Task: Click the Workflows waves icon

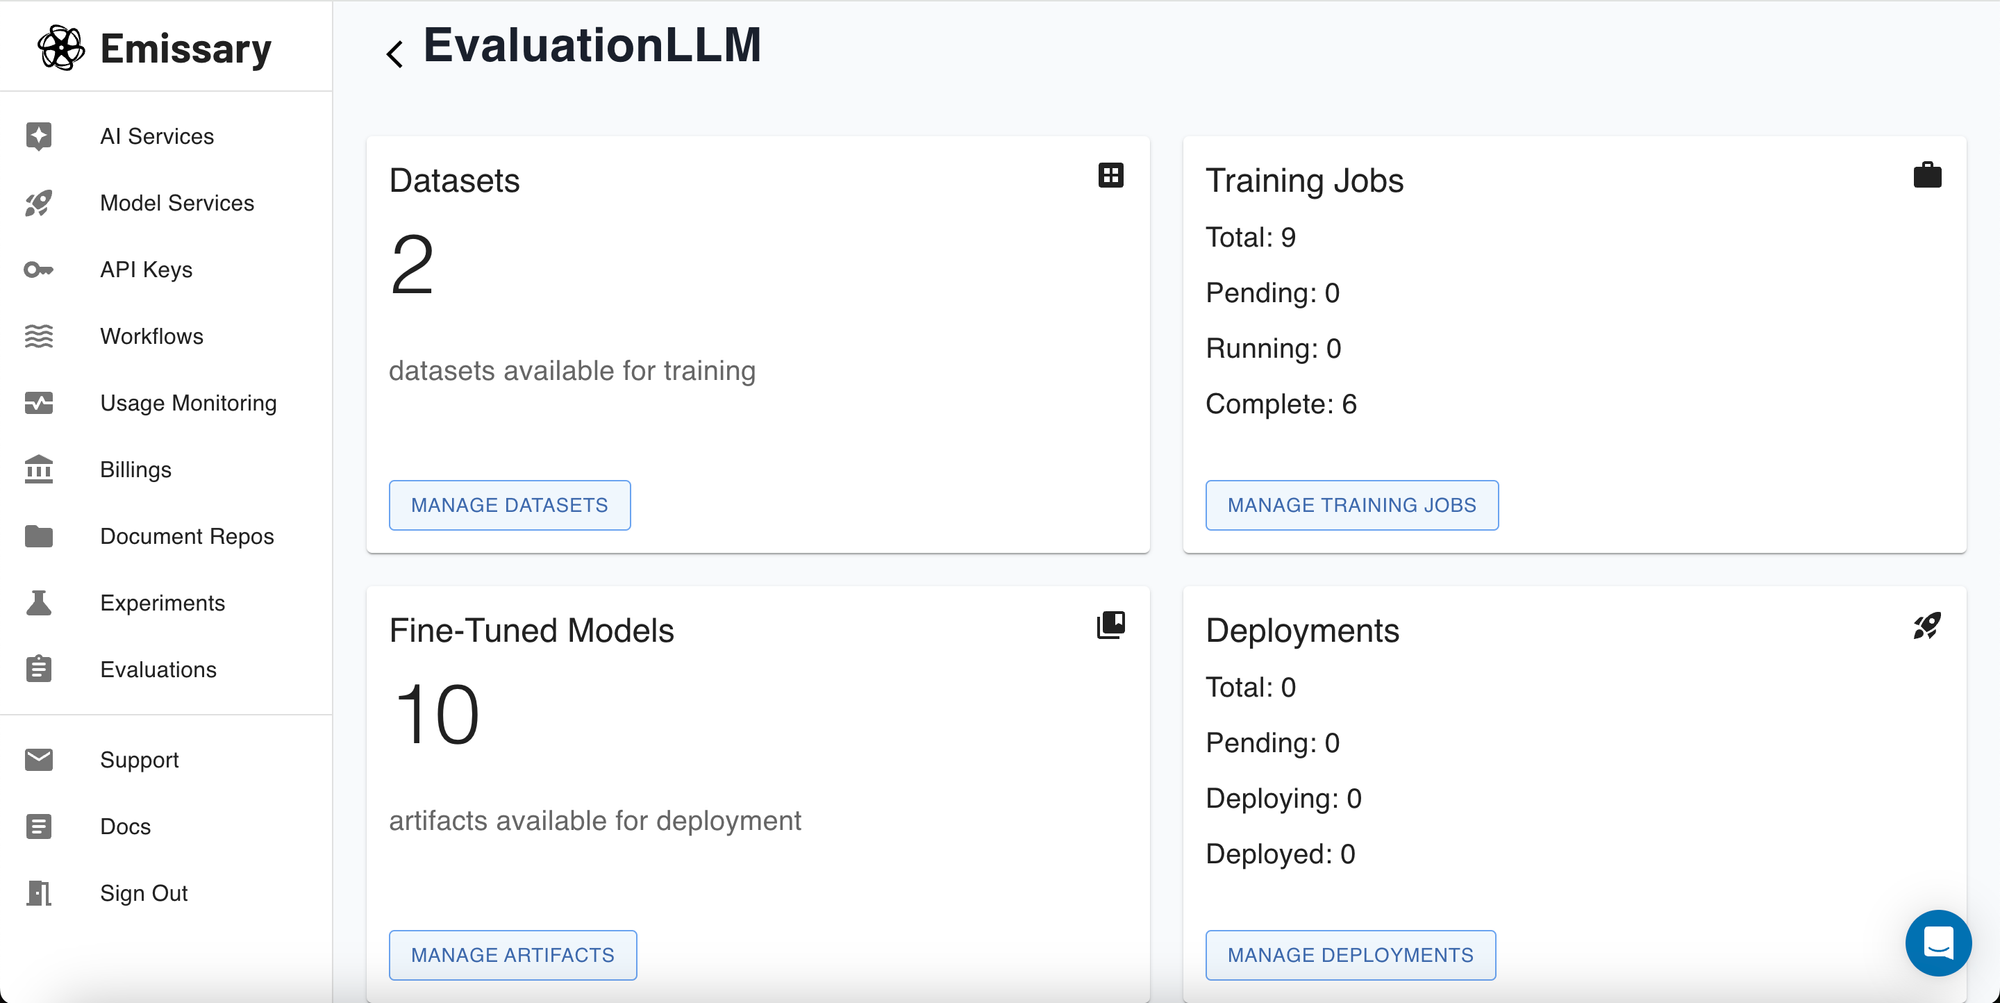Action: click(x=39, y=336)
